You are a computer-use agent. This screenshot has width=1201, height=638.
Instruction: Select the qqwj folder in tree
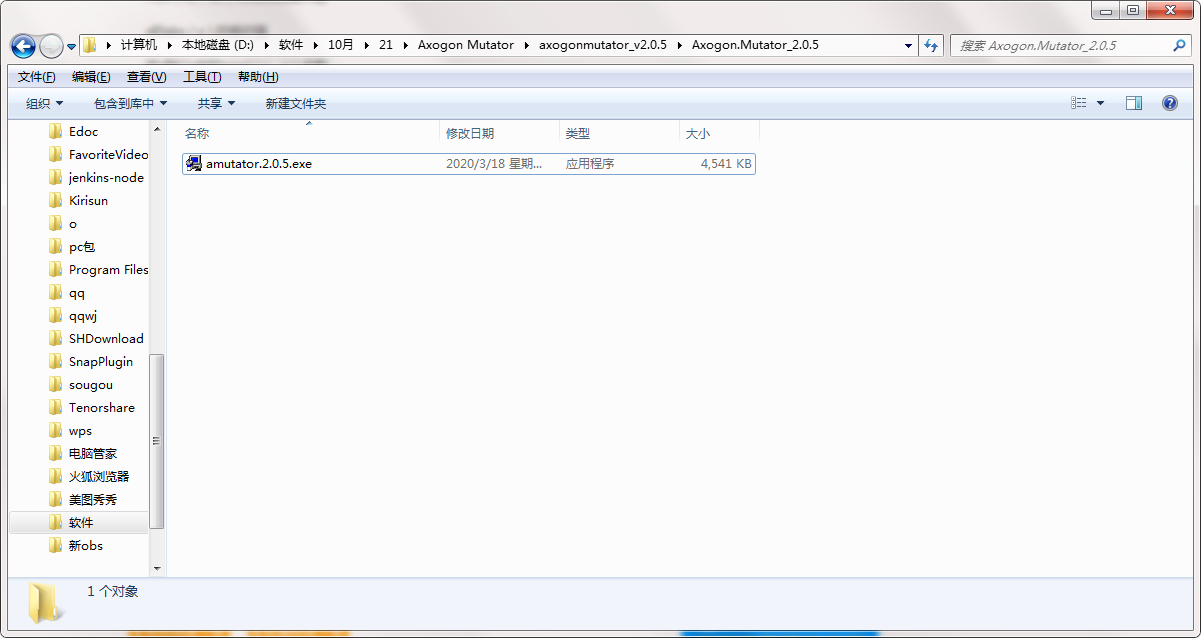click(x=82, y=315)
